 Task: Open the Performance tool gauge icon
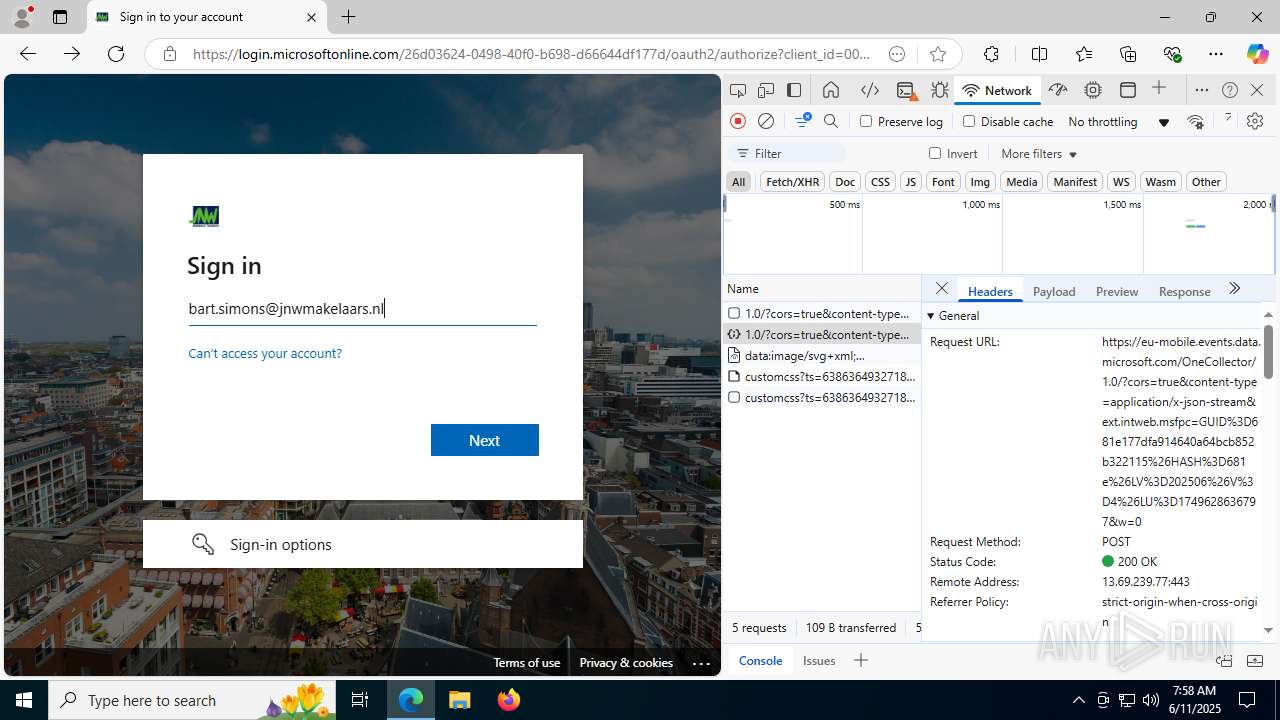click(1058, 90)
